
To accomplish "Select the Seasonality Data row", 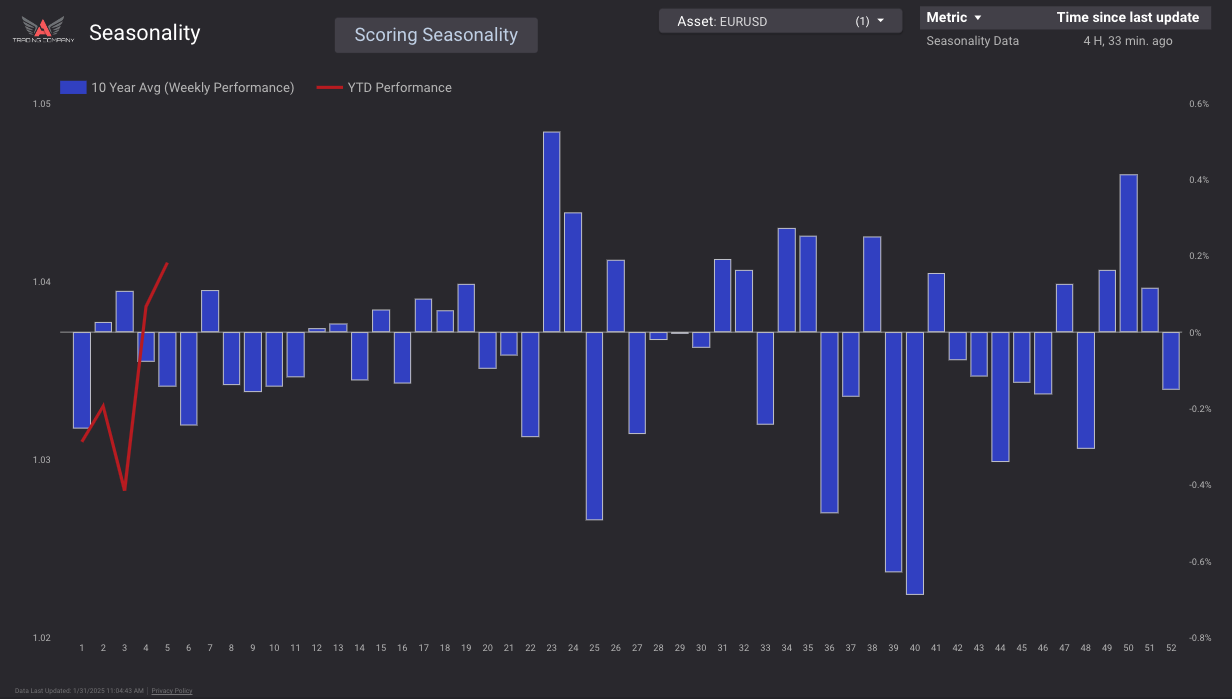I will pyautogui.click(x=972, y=41).
